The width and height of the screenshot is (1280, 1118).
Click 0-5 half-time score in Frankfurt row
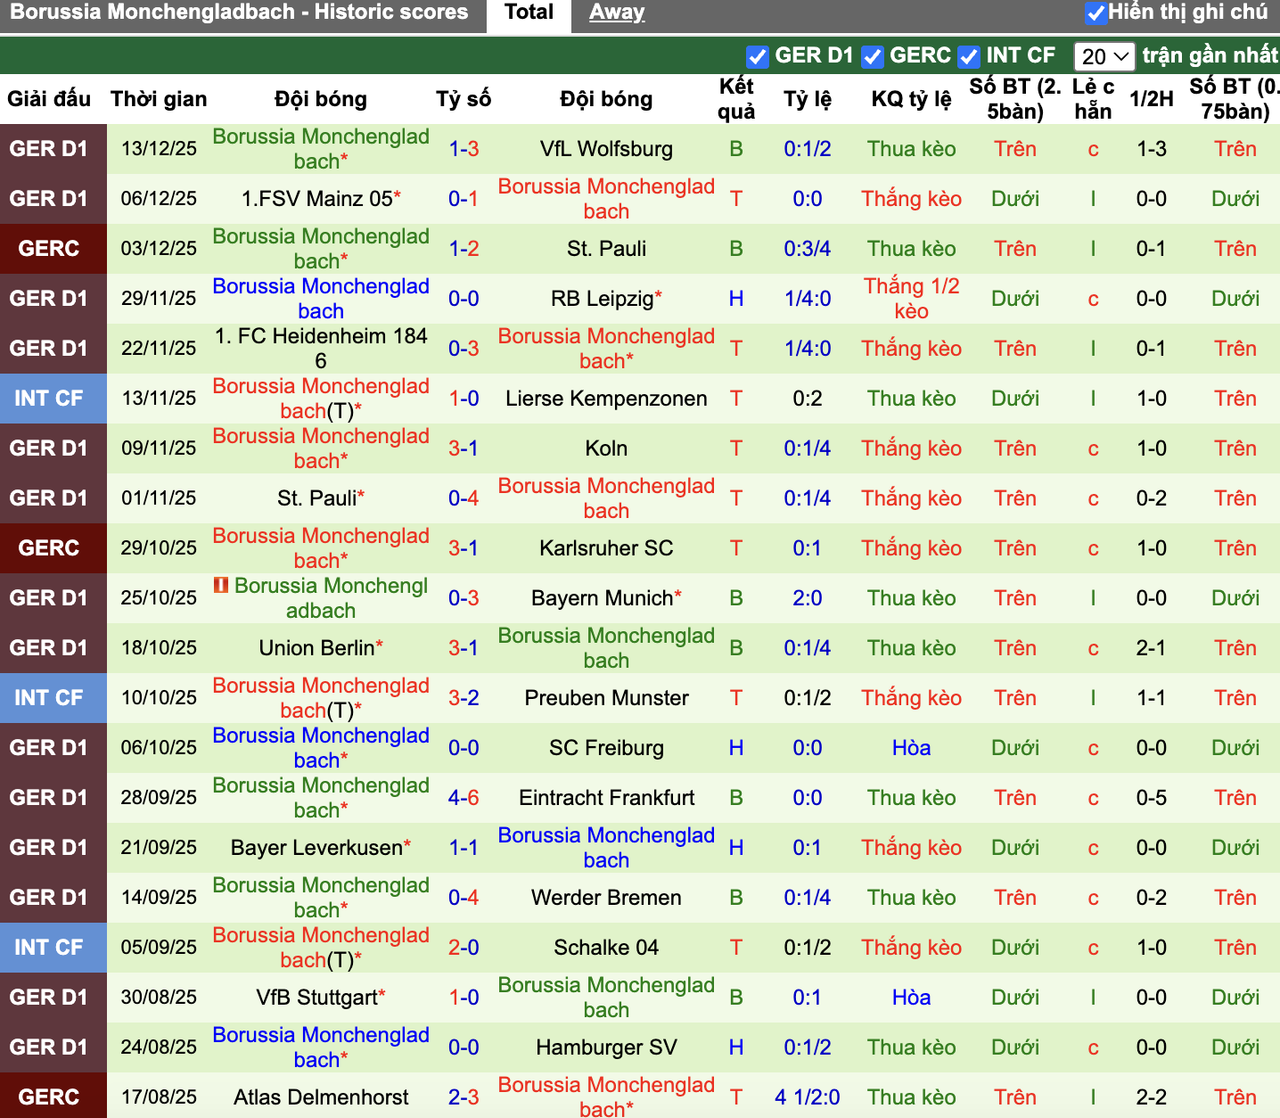tap(1151, 799)
